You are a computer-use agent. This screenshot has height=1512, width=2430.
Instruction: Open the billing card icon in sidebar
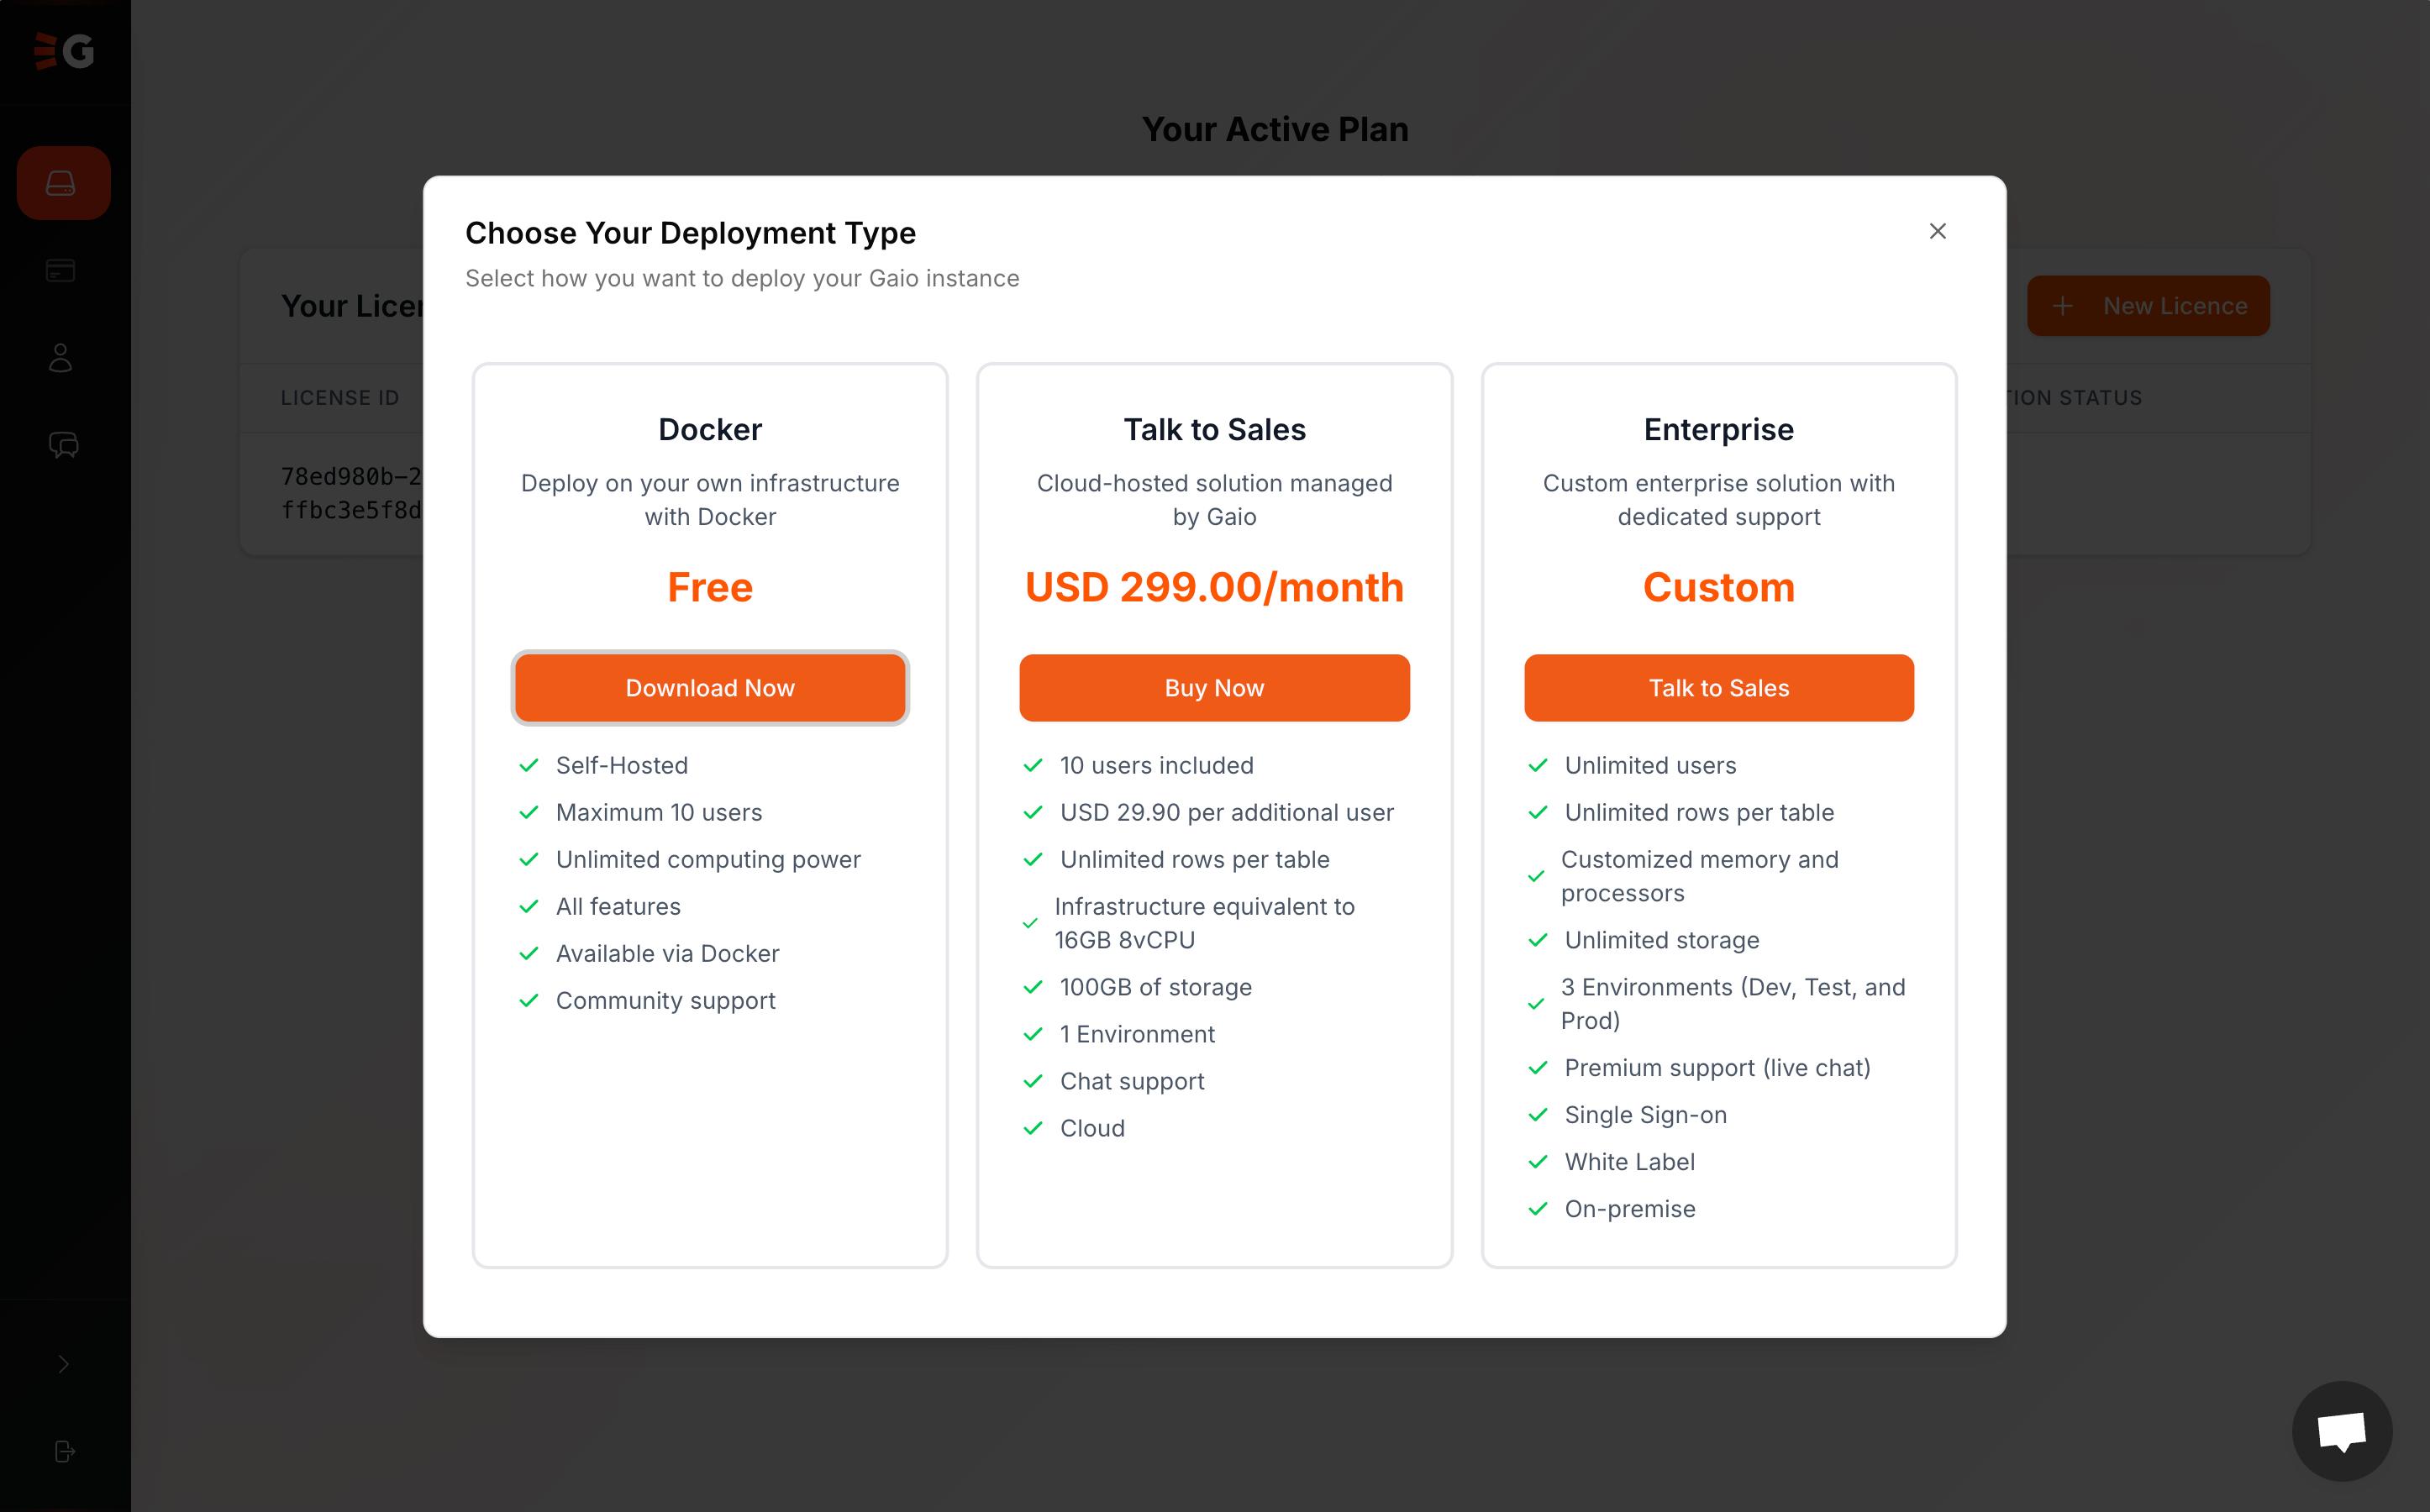[61, 271]
